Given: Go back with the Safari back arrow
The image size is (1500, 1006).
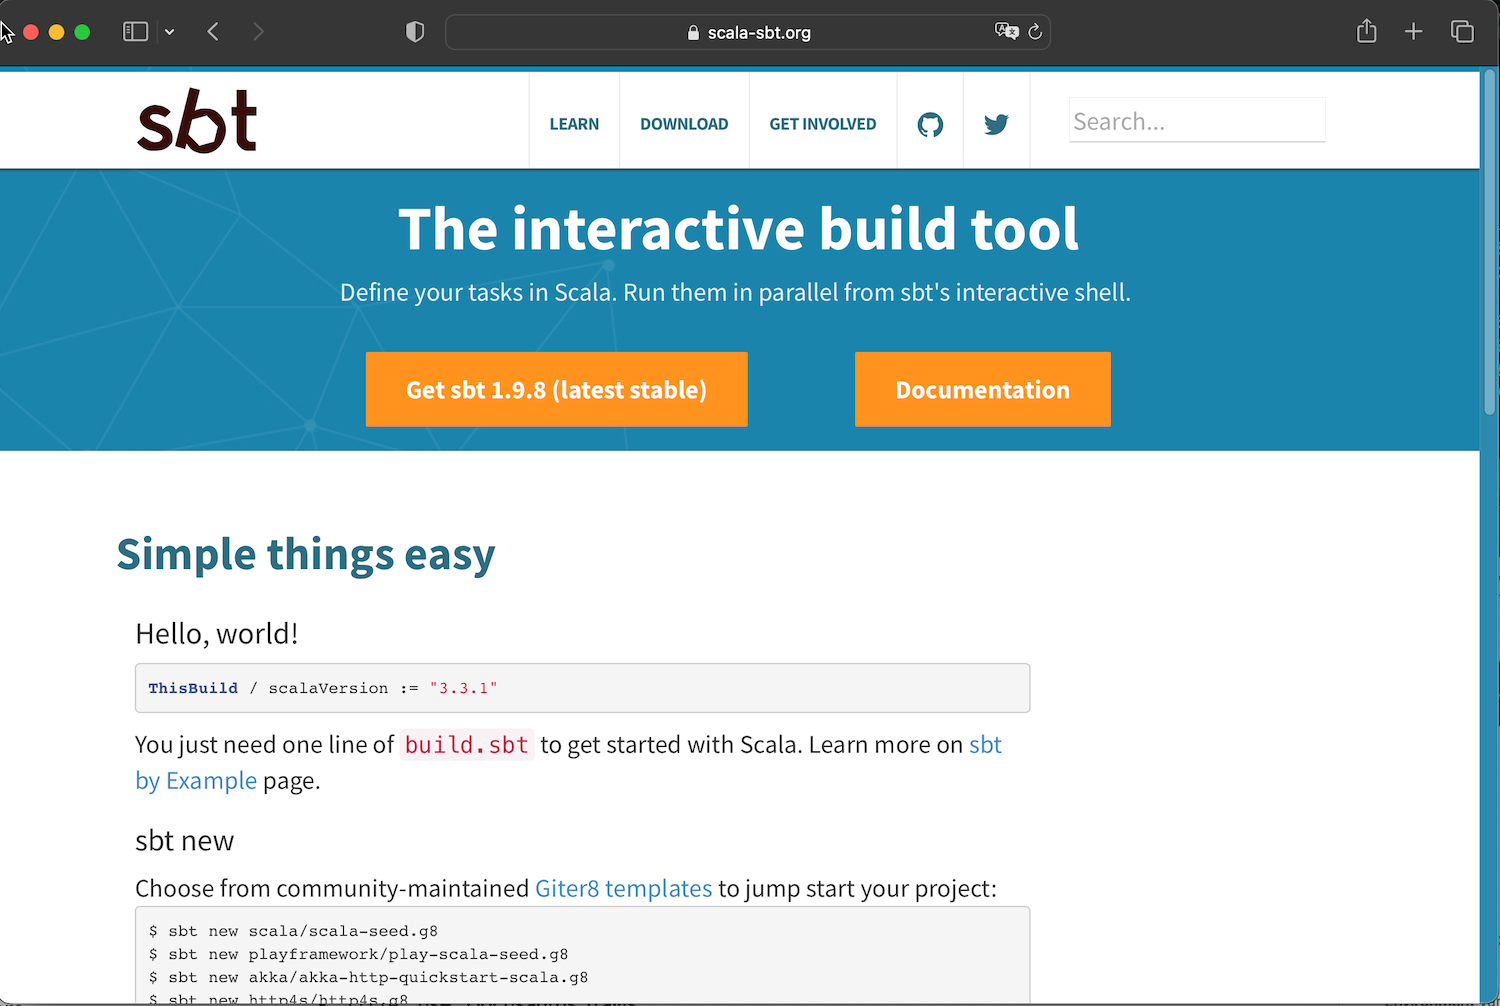Looking at the screenshot, I should click(x=213, y=32).
